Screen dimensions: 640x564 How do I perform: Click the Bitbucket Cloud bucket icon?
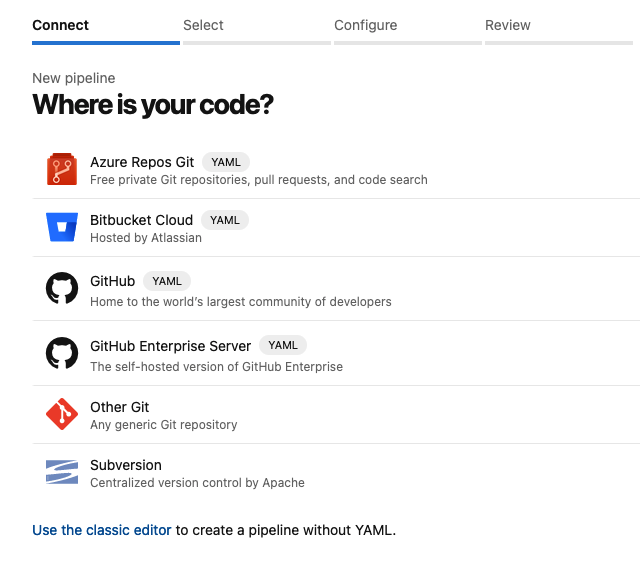(x=62, y=227)
